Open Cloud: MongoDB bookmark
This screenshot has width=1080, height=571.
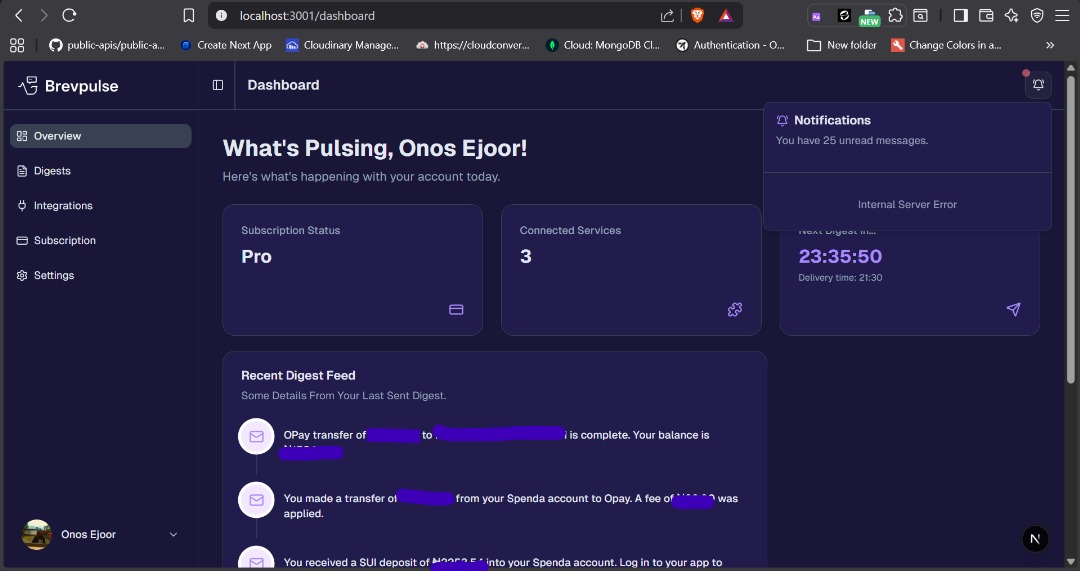point(603,45)
